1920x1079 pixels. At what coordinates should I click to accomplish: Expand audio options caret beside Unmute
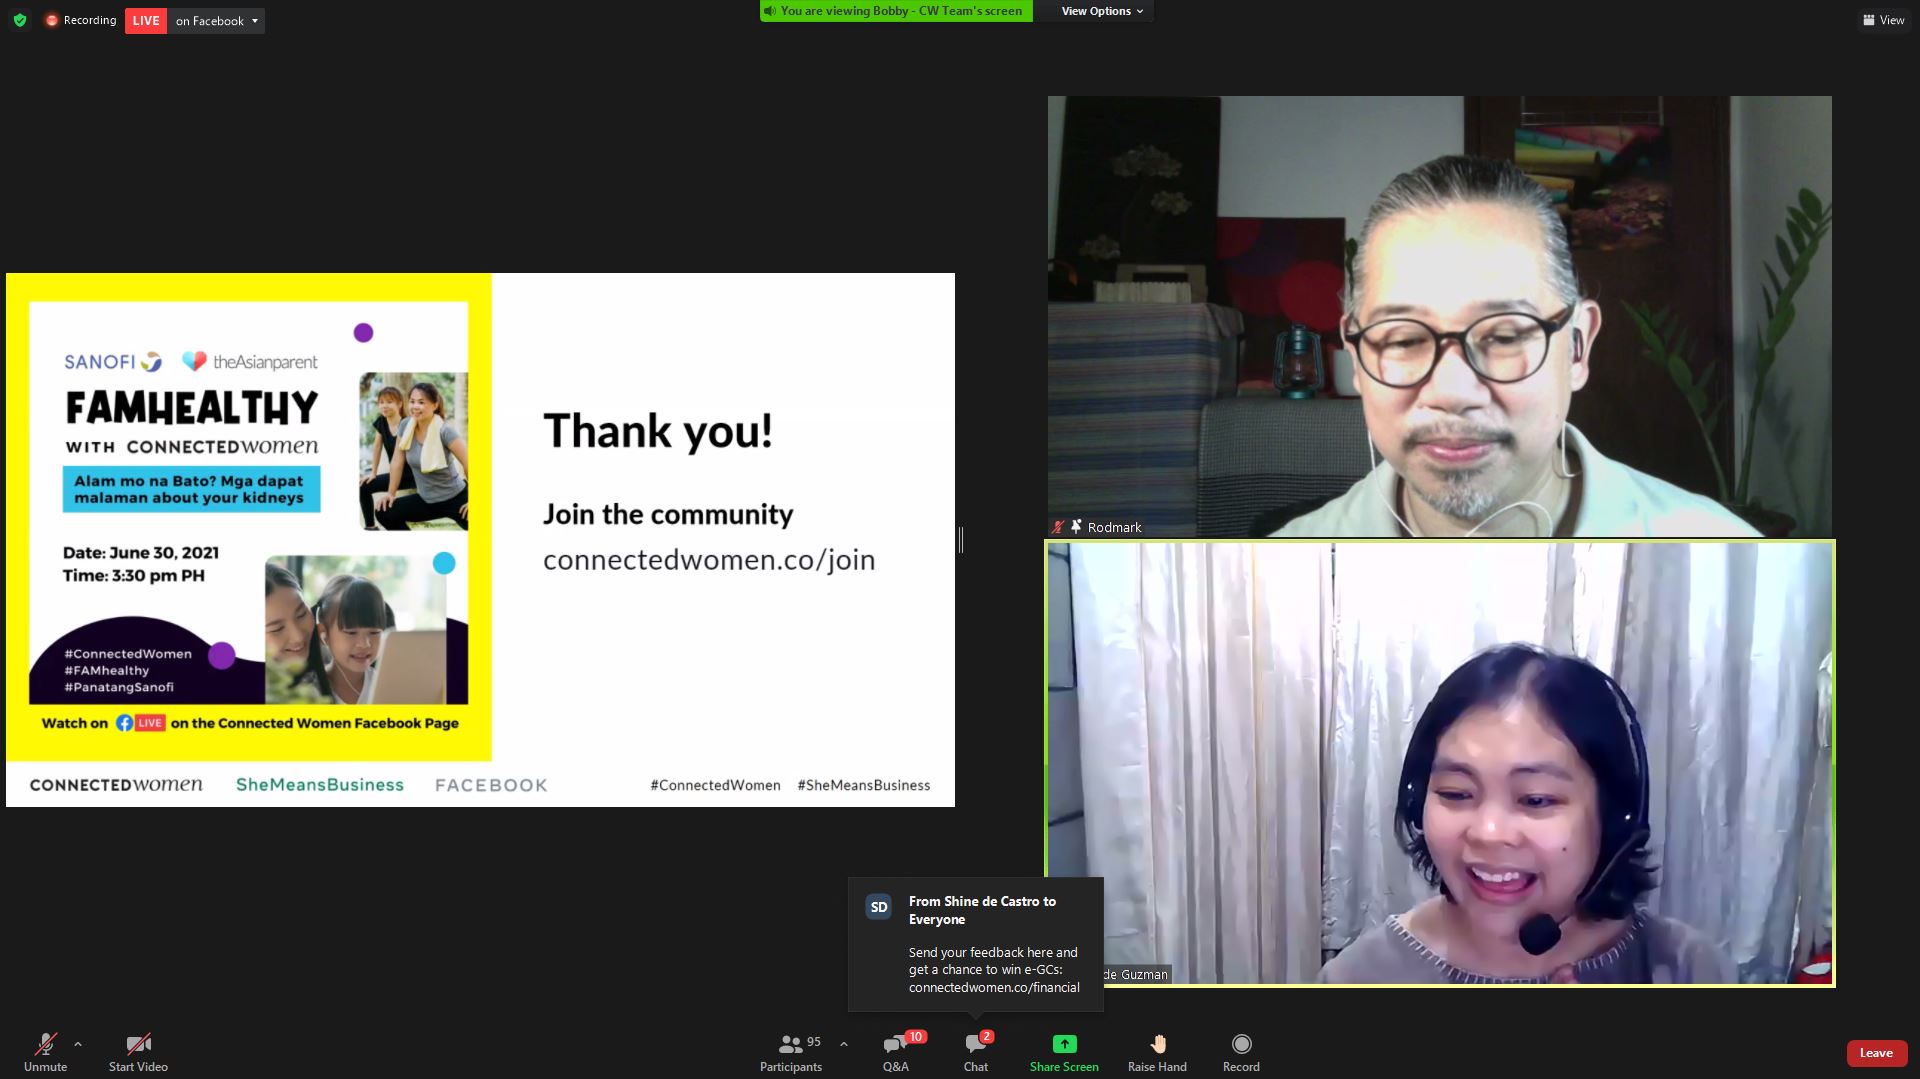[x=78, y=1044]
